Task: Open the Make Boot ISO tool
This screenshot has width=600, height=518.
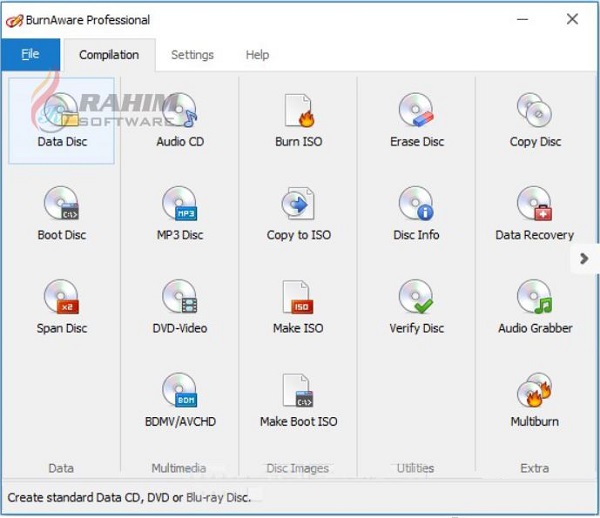Action: (298, 400)
